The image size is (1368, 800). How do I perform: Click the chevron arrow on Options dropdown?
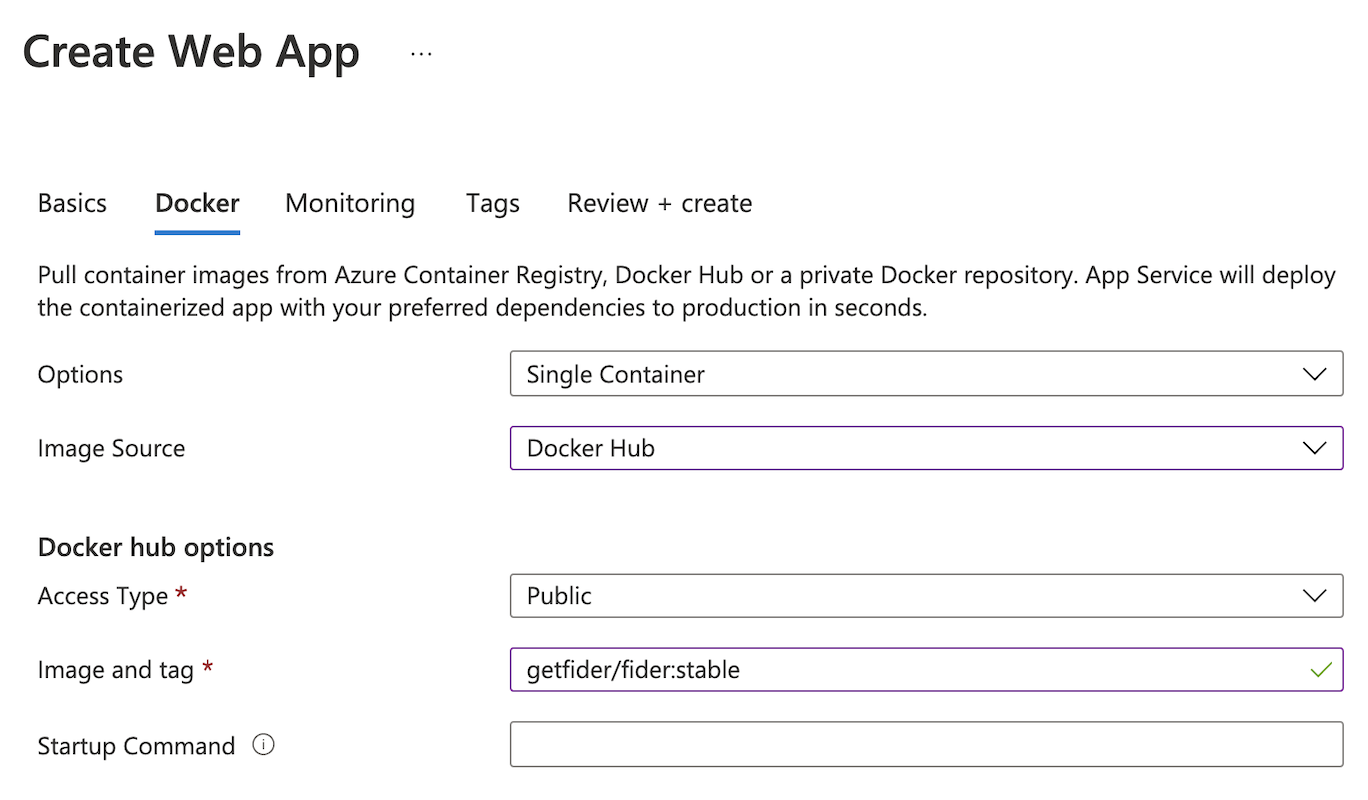coord(1314,374)
